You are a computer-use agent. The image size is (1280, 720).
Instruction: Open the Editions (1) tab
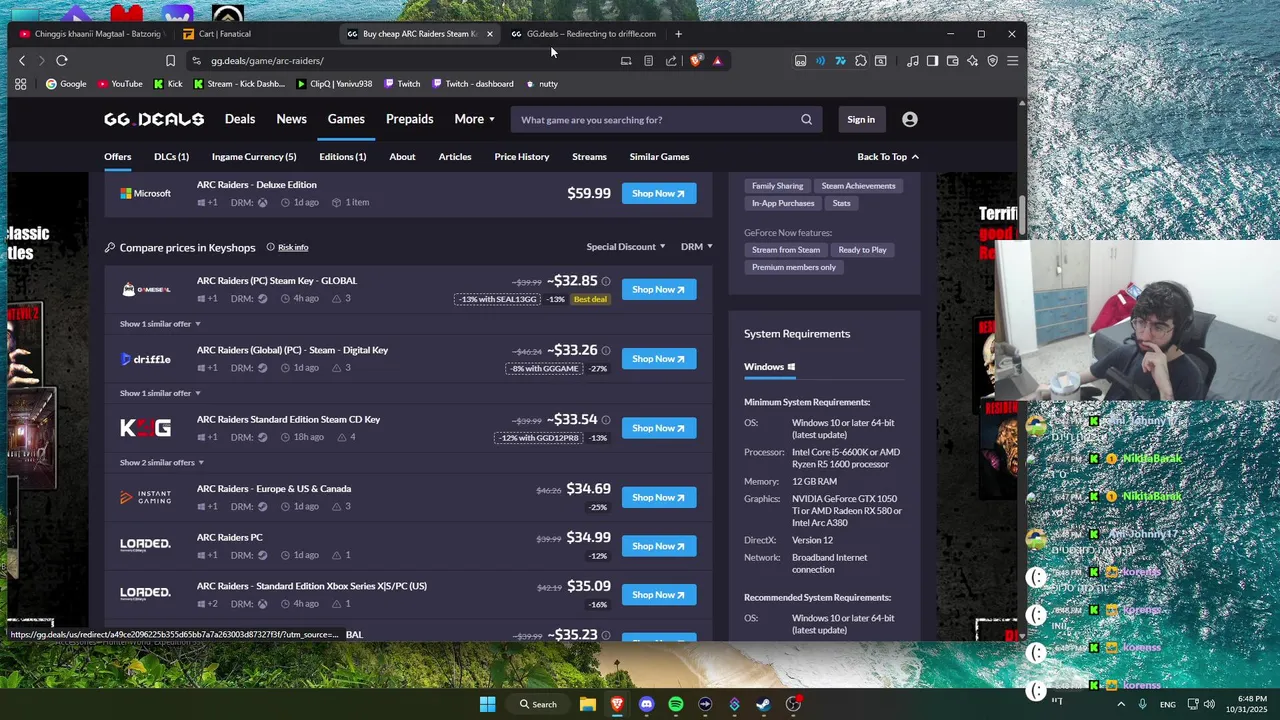click(x=343, y=157)
